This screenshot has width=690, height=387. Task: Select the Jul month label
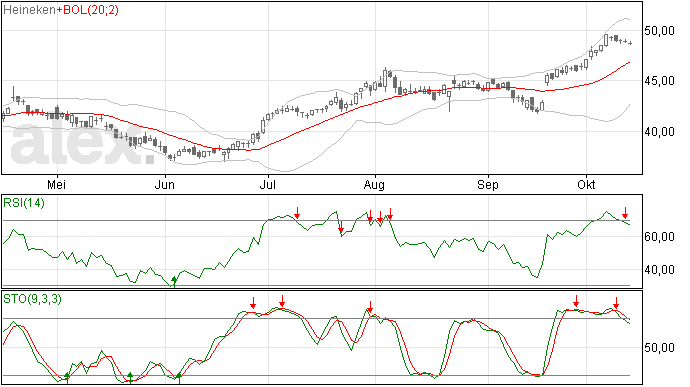[268, 184]
